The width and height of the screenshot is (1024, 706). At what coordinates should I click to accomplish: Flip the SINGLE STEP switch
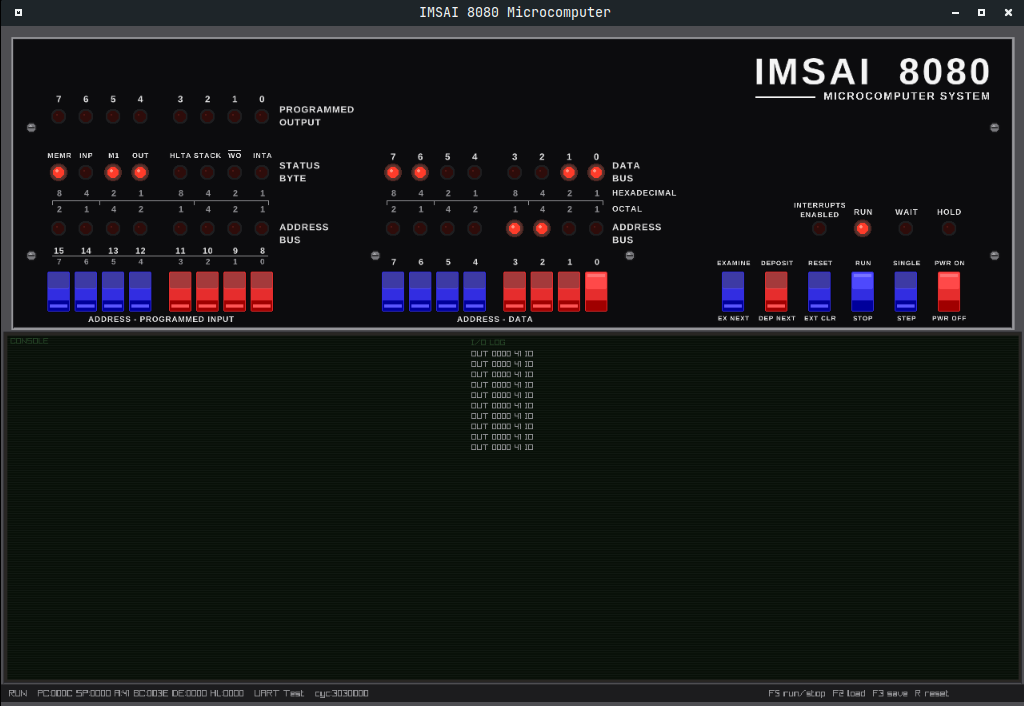coord(906,292)
